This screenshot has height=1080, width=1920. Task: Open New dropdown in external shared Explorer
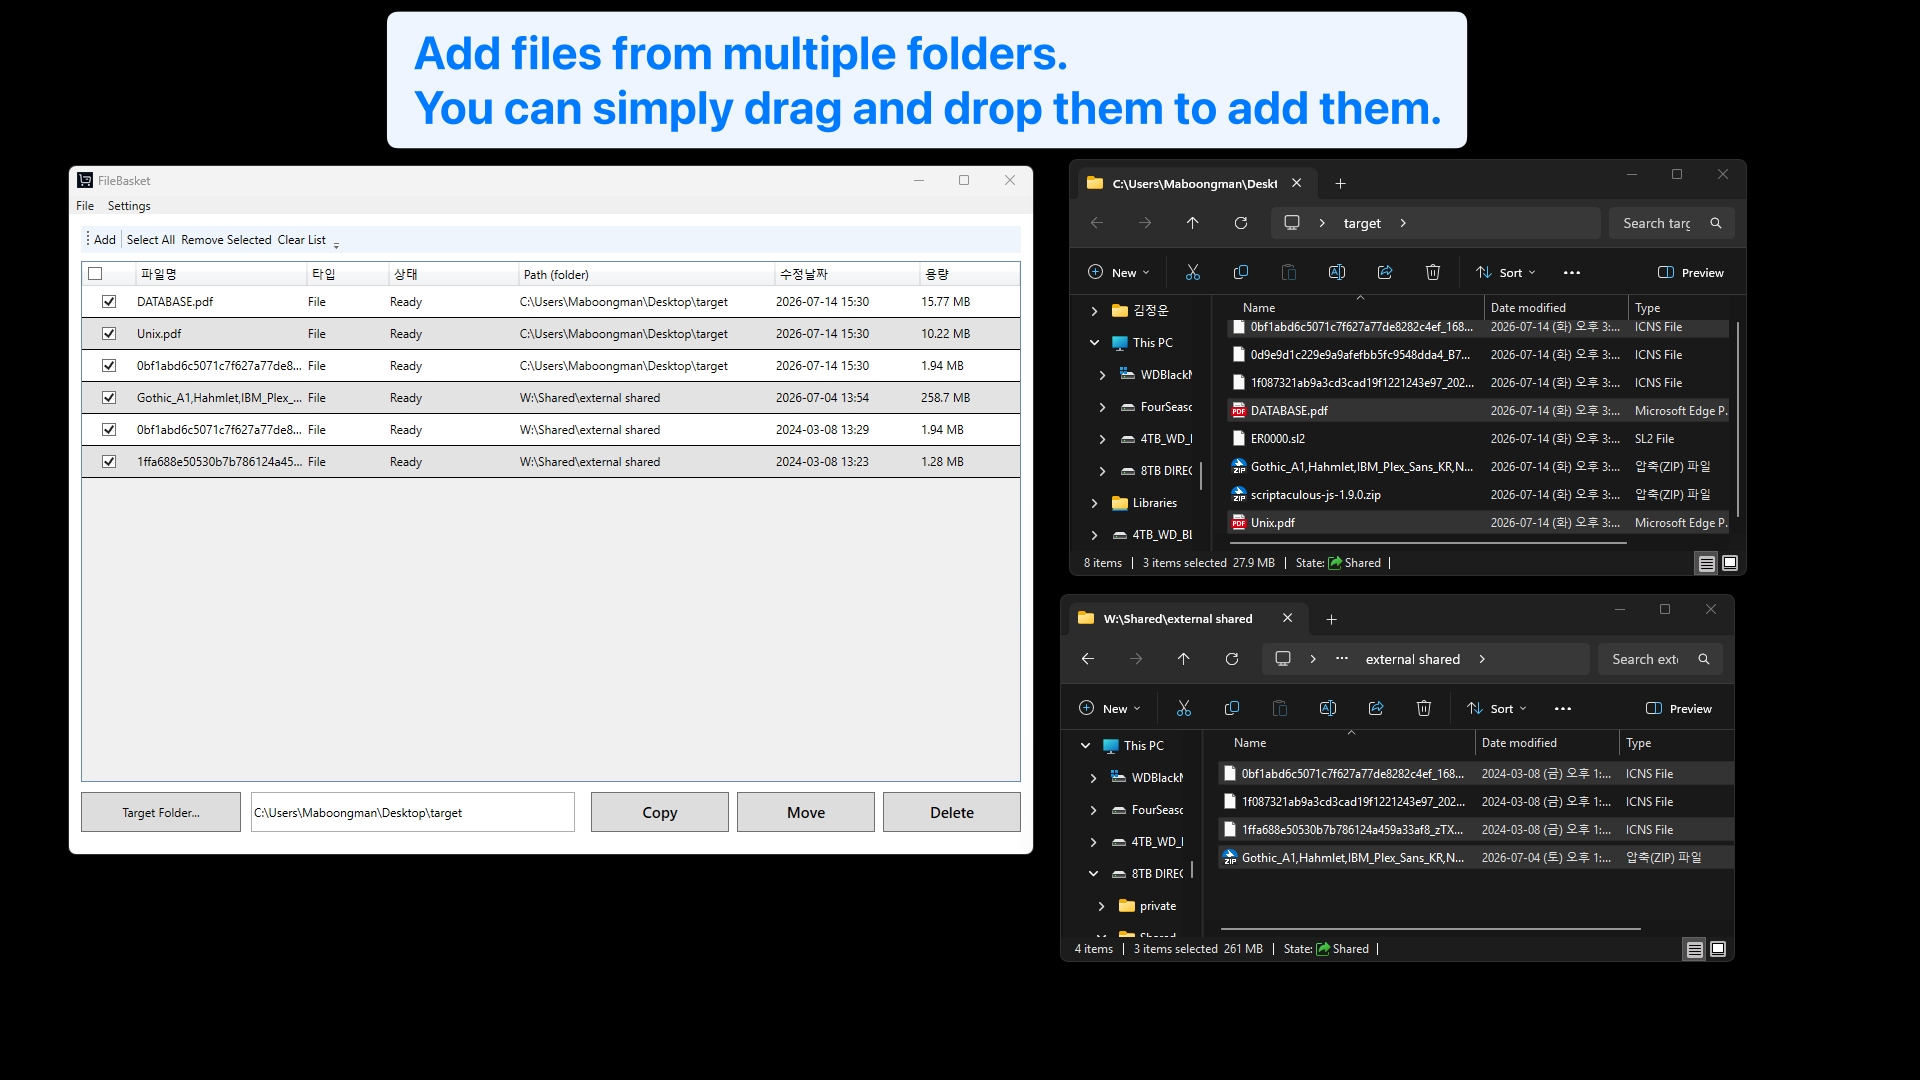pyautogui.click(x=1109, y=708)
